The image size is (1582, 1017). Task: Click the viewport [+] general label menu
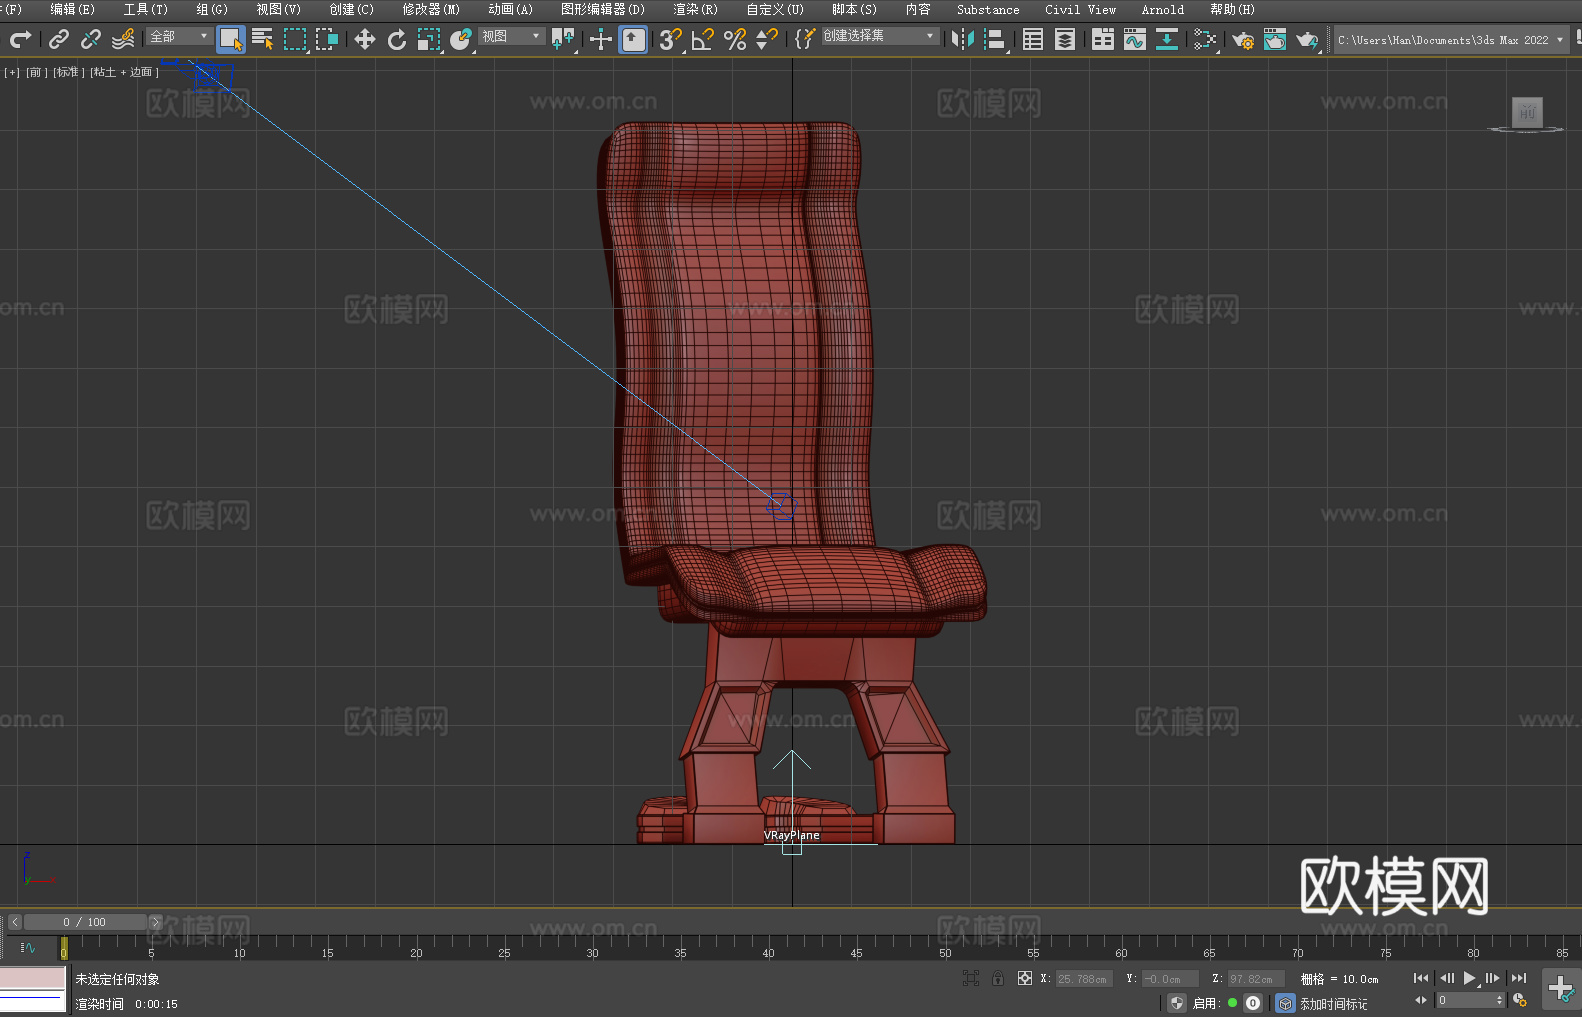pyautogui.click(x=12, y=72)
